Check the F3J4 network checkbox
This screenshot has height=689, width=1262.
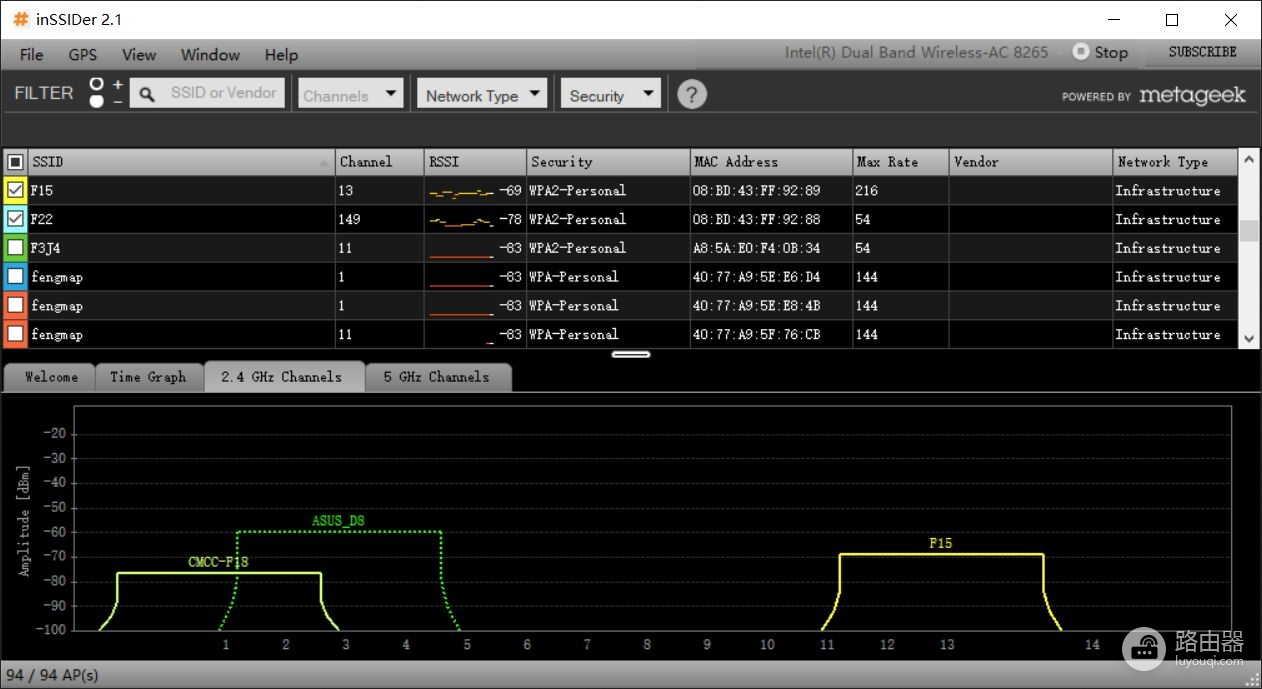16,247
